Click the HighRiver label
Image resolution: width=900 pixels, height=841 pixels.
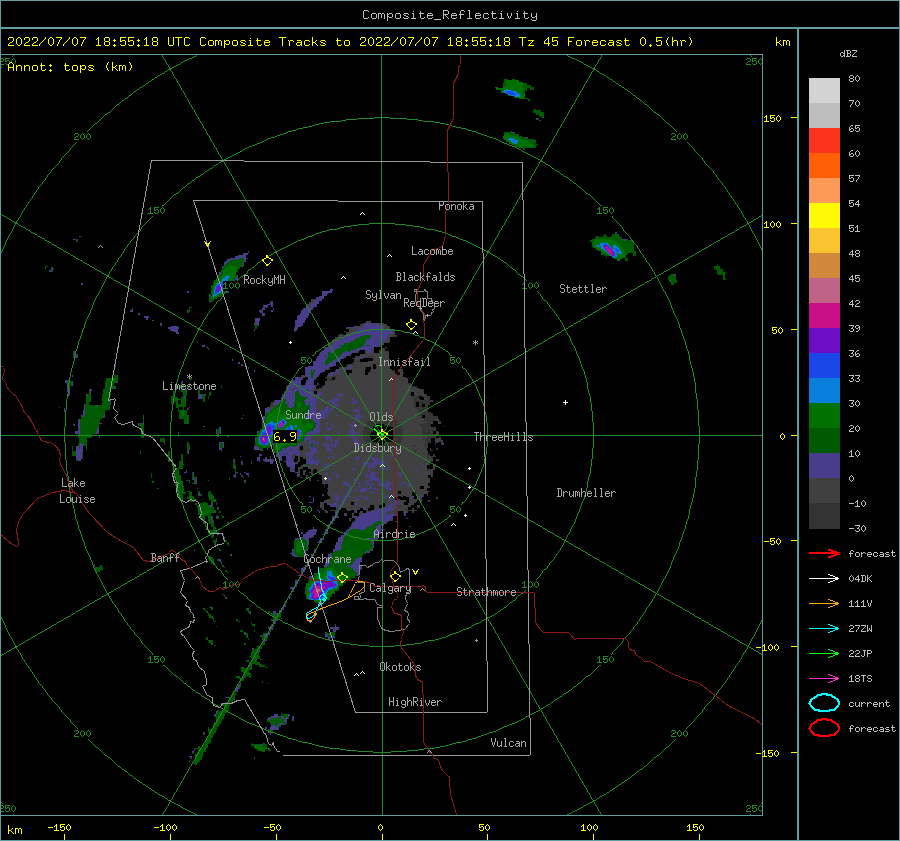tap(415, 702)
